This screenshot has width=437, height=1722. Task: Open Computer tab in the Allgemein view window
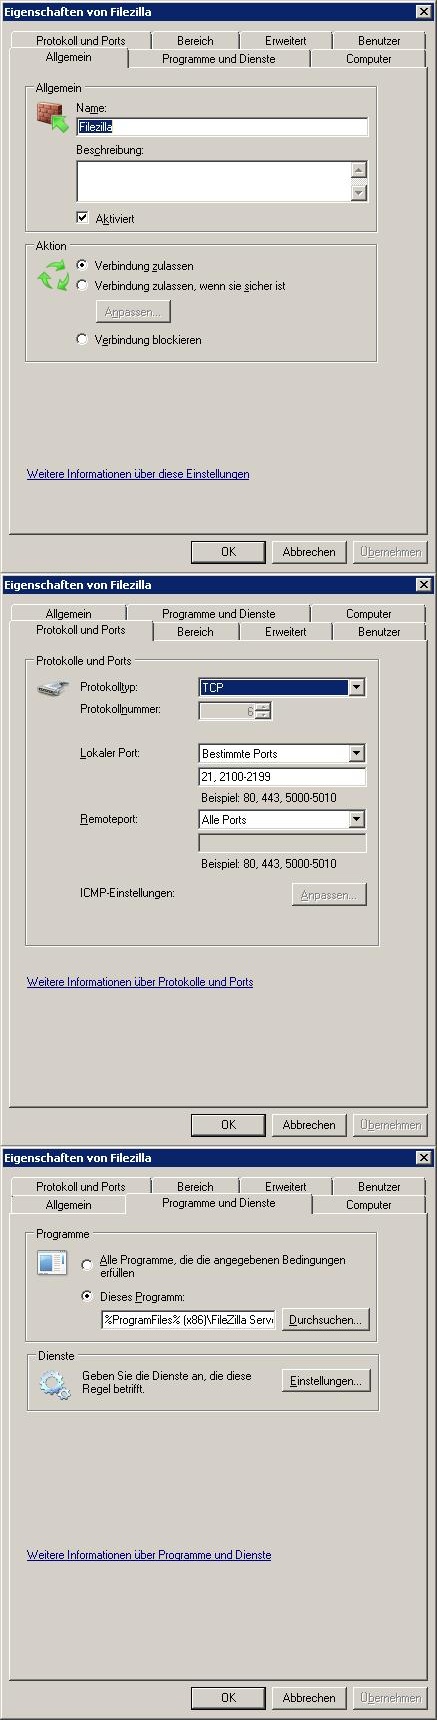tap(369, 59)
